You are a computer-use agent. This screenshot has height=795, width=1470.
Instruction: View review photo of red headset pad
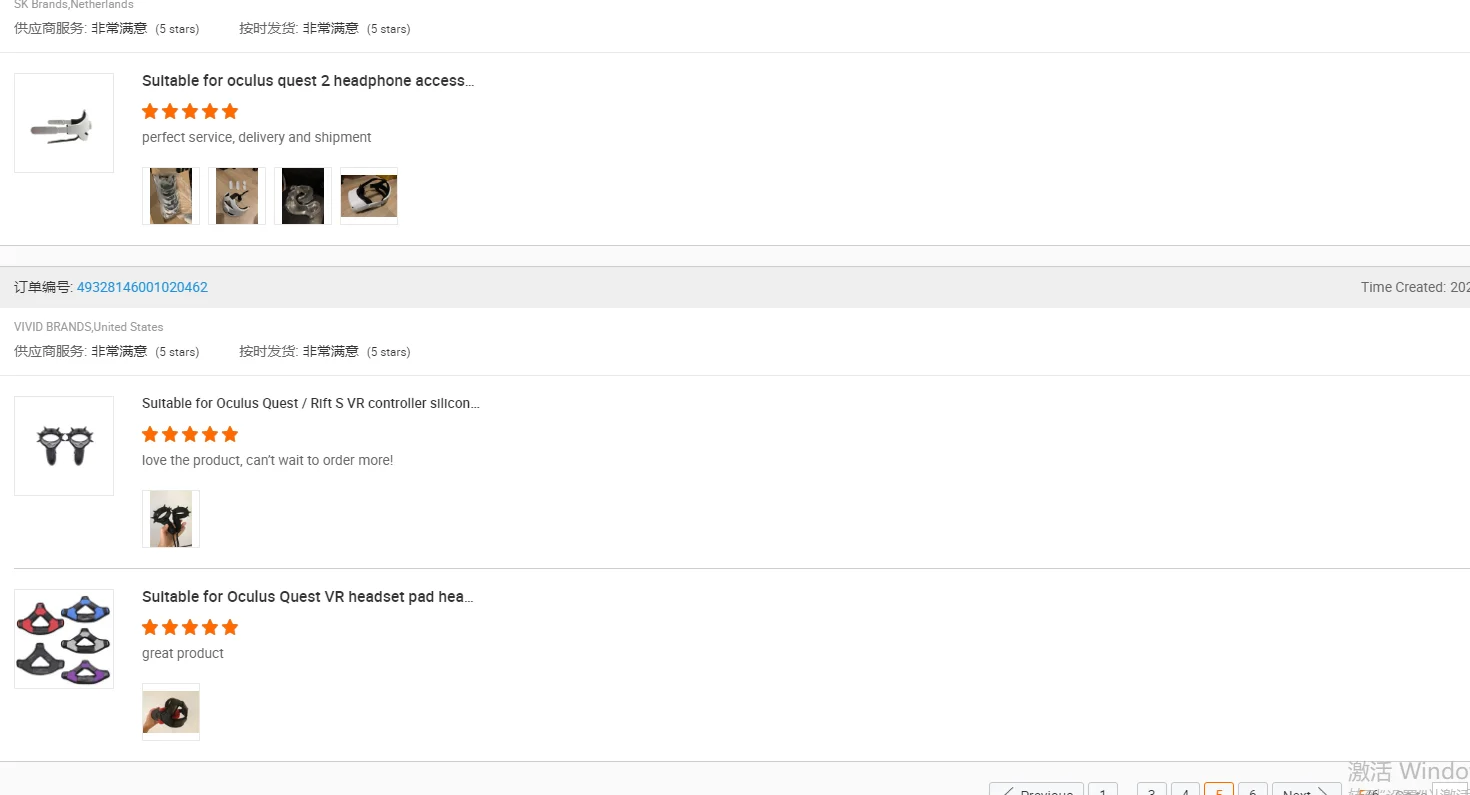pyautogui.click(x=171, y=712)
